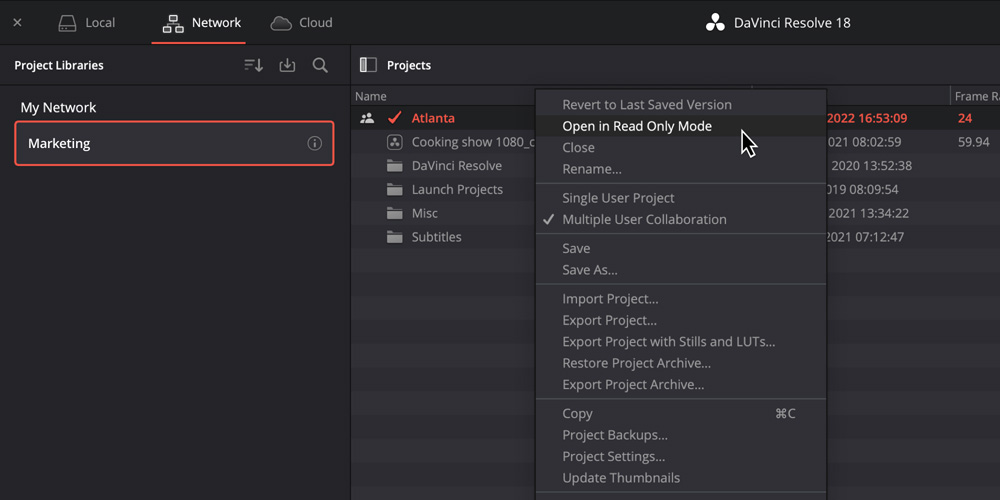This screenshot has width=1000, height=500.
Task: Click the sort project libraries icon
Action: point(253,65)
